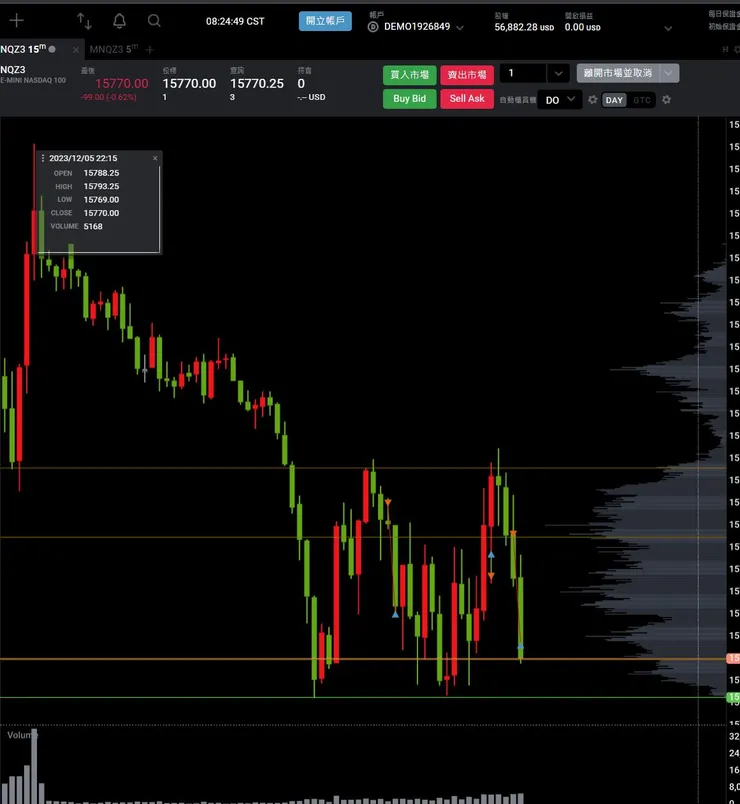Screen dimensions: 740x804
Task: Click the 15788.25 open value in data box
Action: [x=101, y=173]
